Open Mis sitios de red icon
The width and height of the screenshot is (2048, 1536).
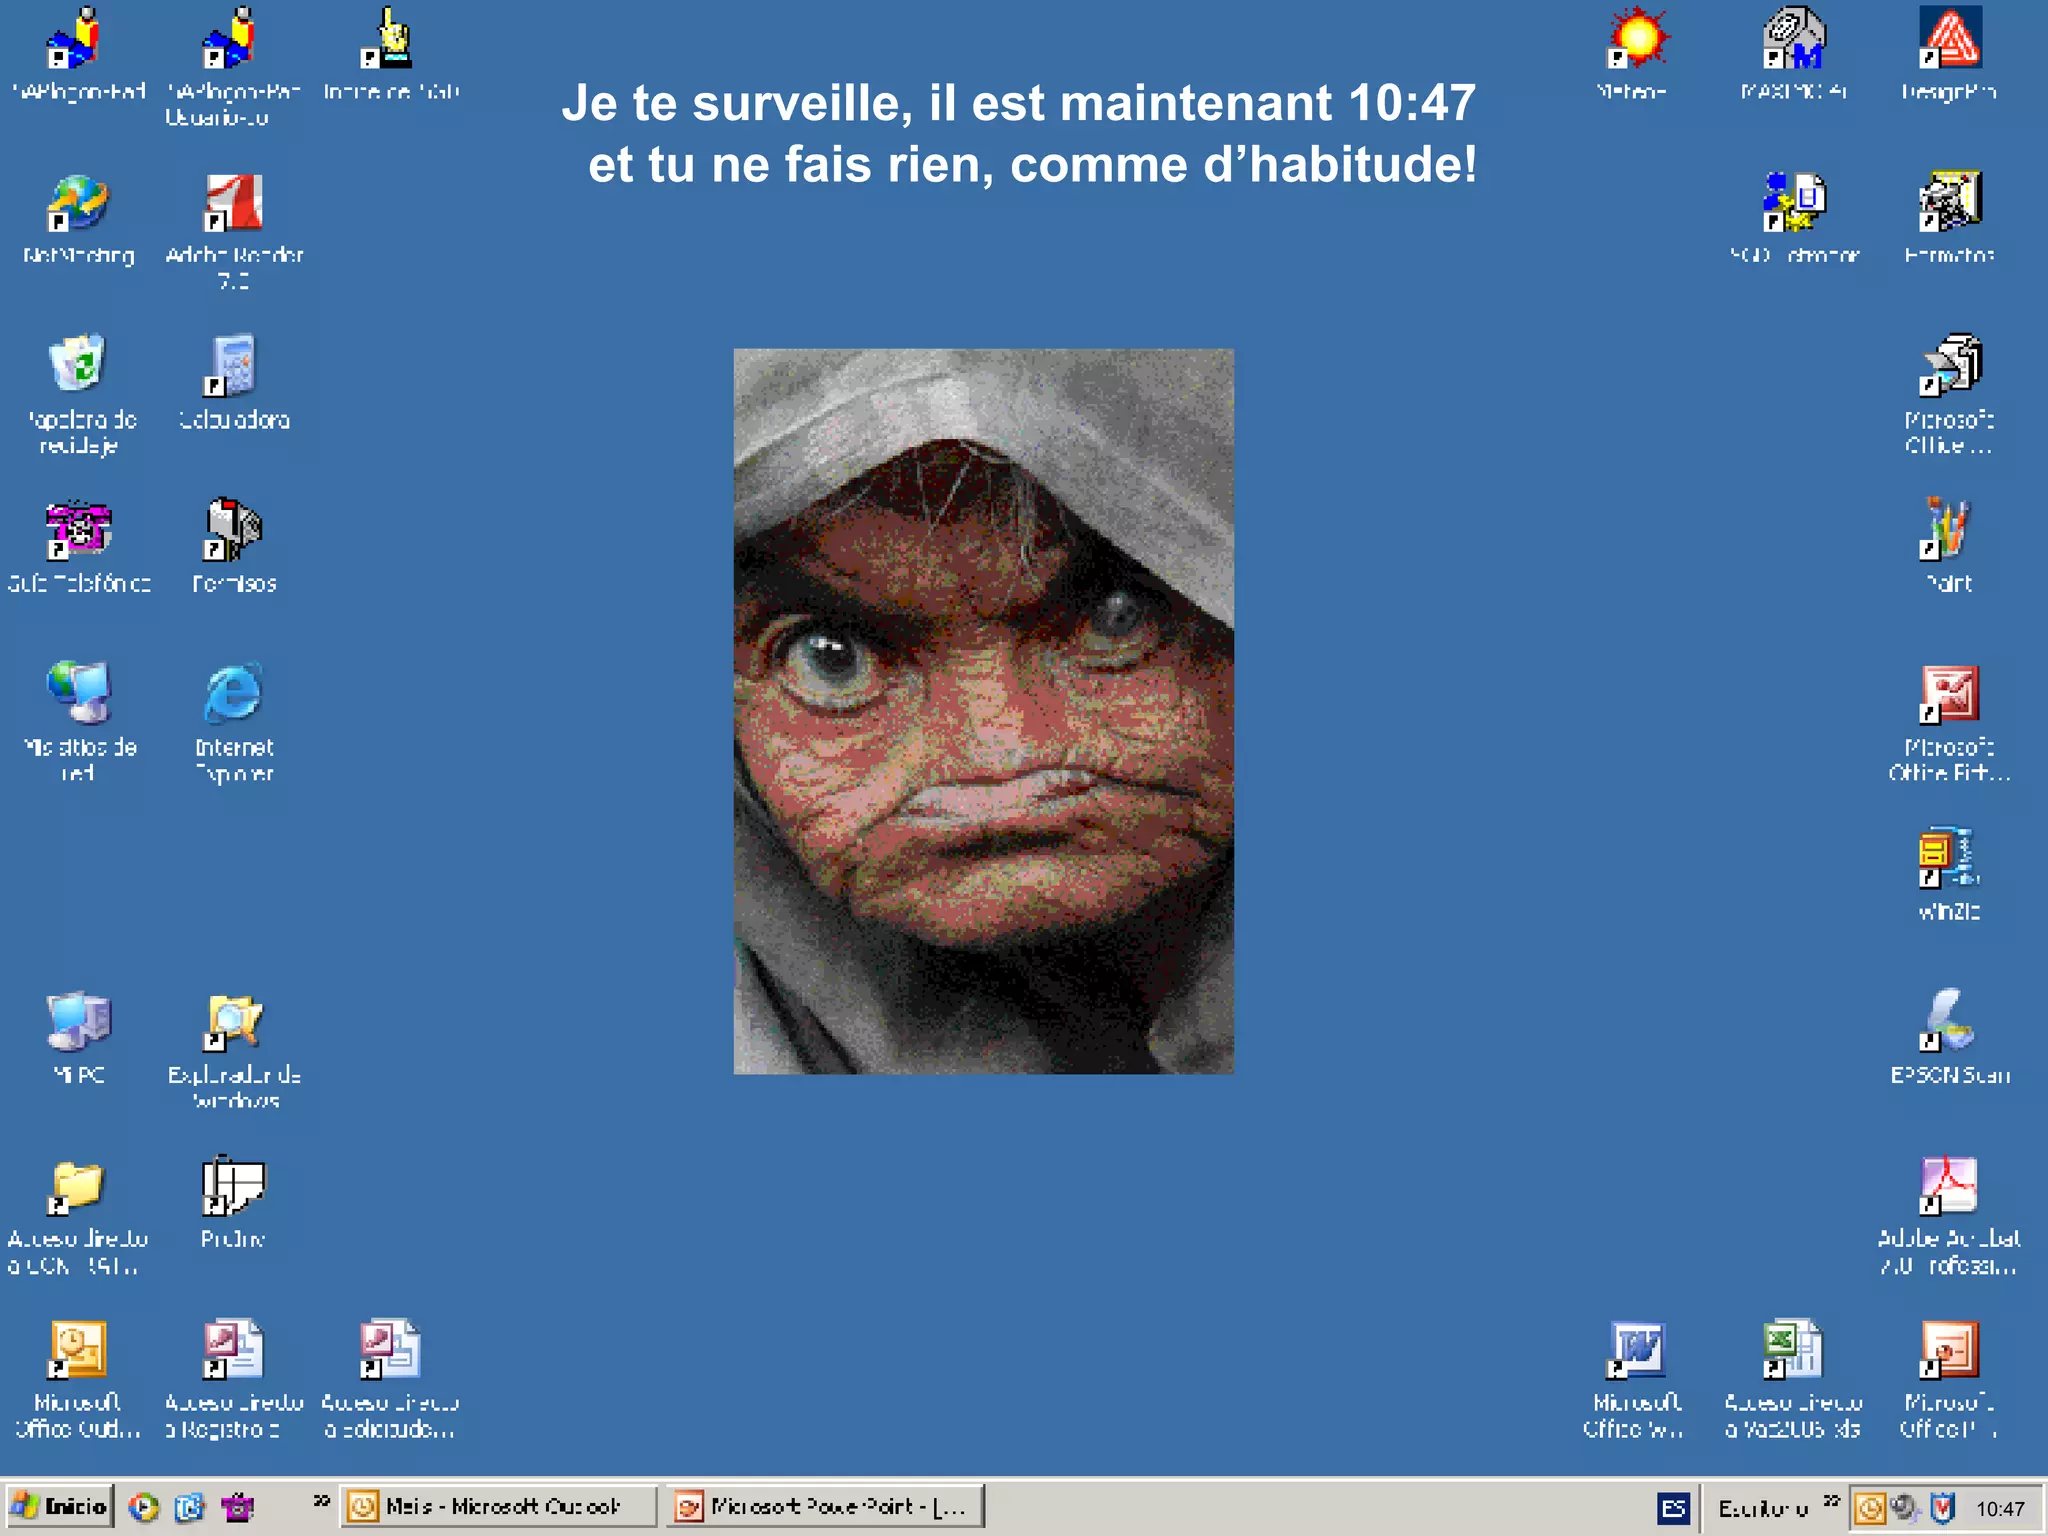click(x=78, y=693)
